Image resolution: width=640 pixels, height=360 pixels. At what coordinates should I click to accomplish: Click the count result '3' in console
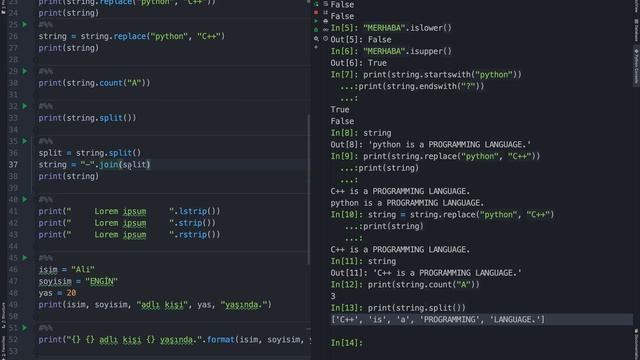pos(333,296)
